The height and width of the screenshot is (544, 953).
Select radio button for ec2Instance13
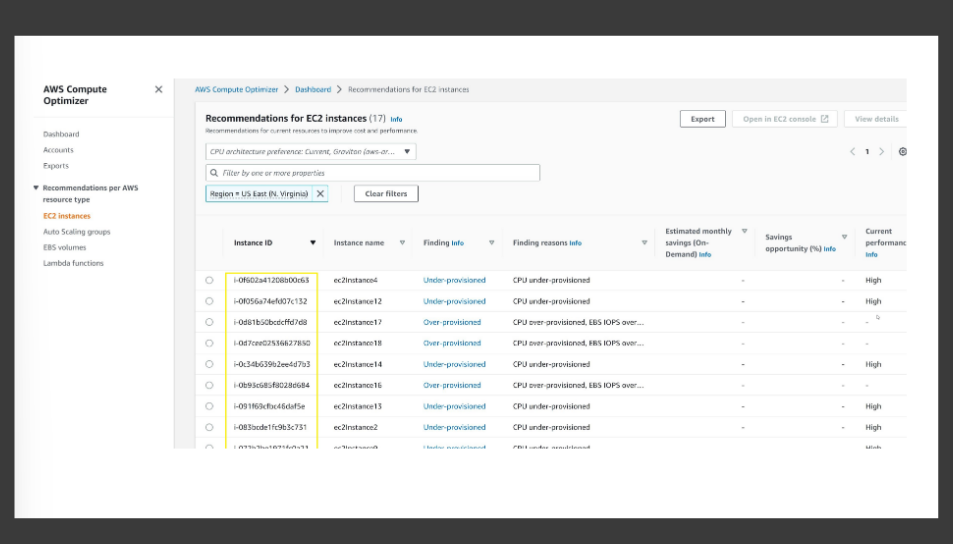click(x=209, y=406)
